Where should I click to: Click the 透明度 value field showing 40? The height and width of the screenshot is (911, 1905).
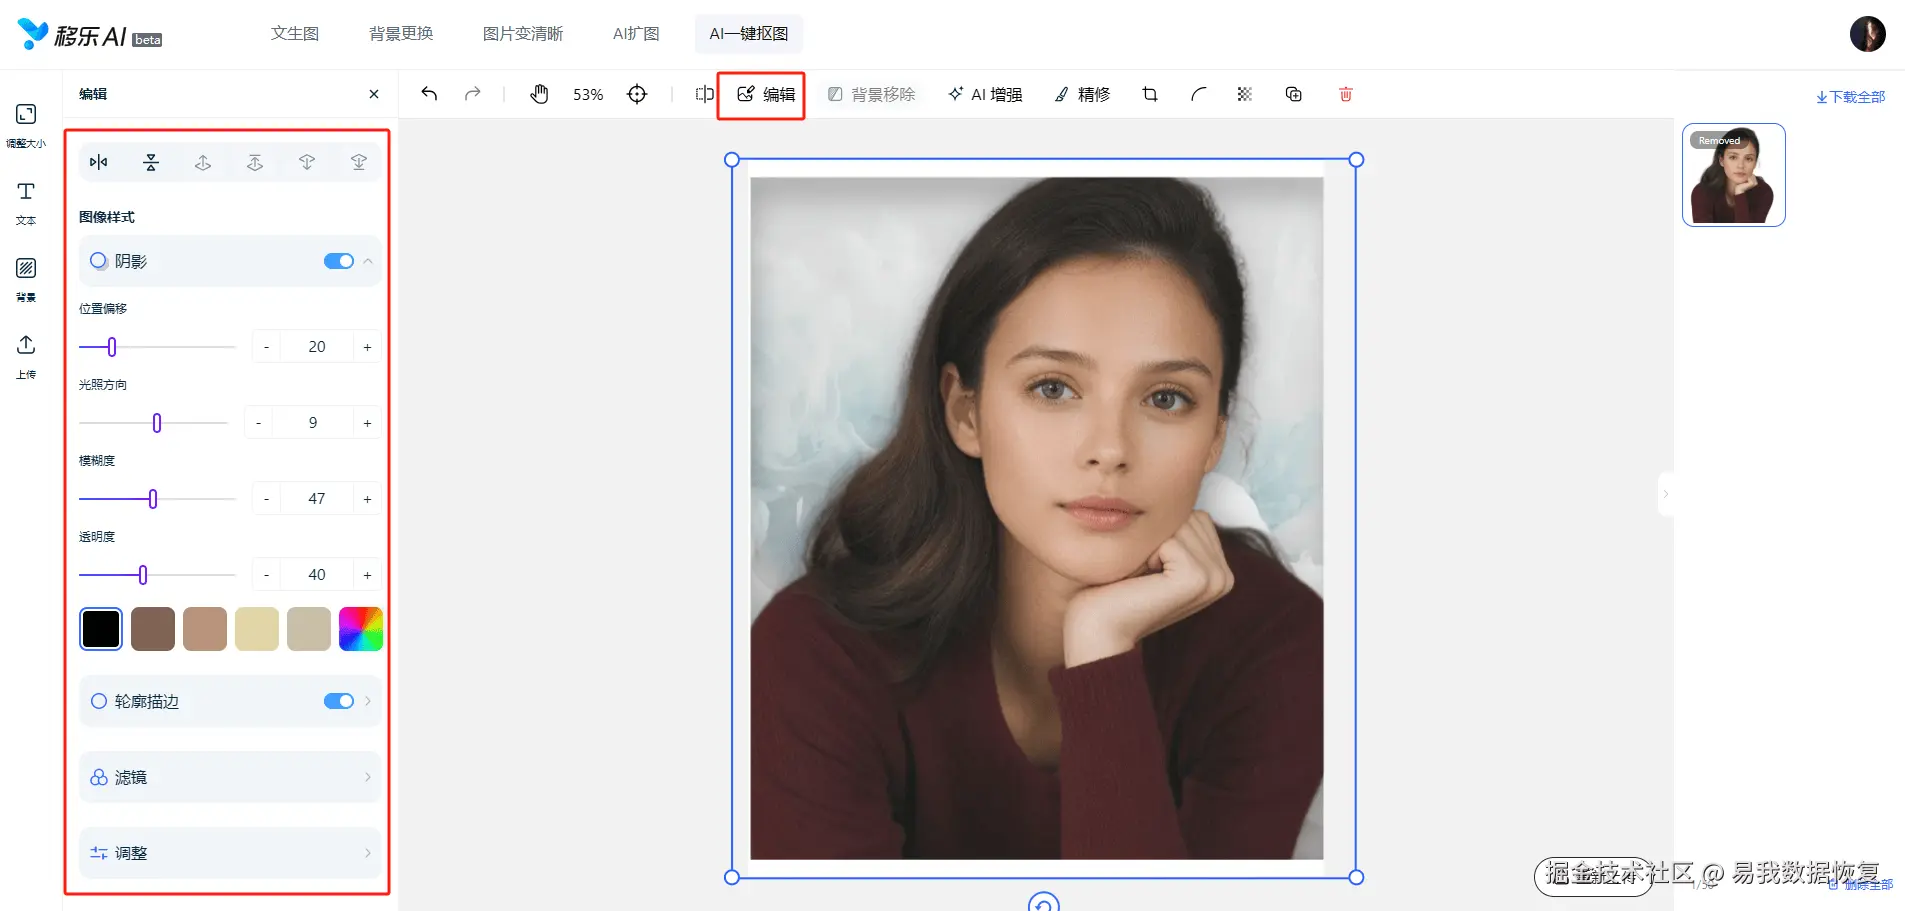317,575
